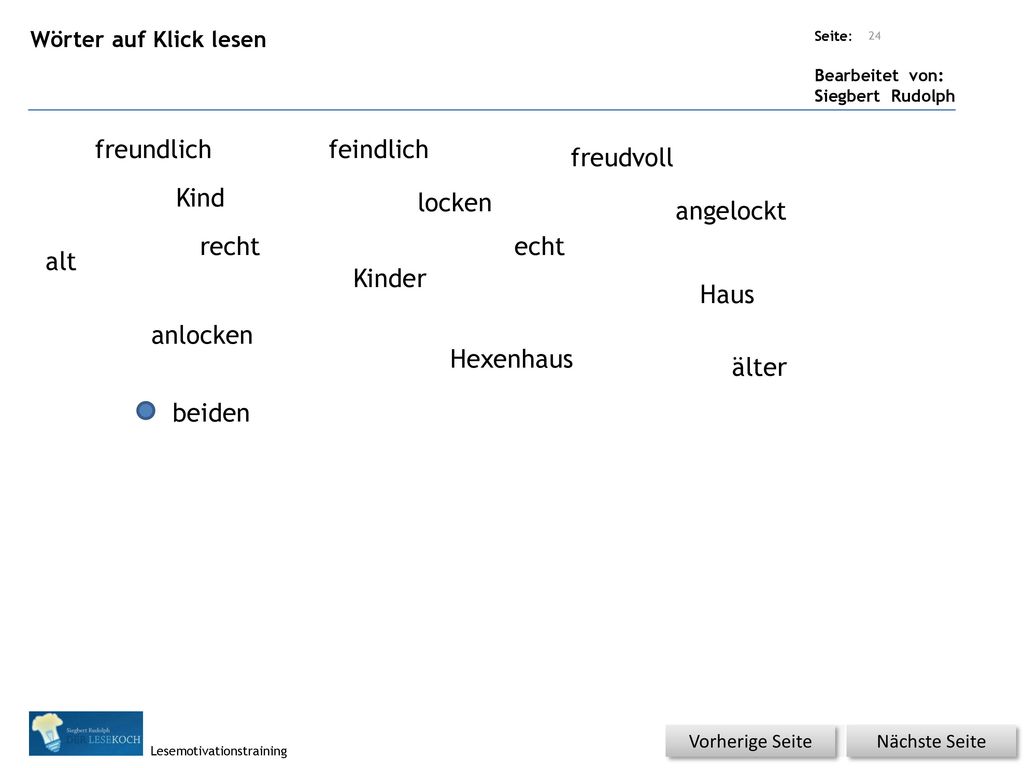The height and width of the screenshot is (768, 1024).
Task: Select the word locken
Action: click(455, 202)
